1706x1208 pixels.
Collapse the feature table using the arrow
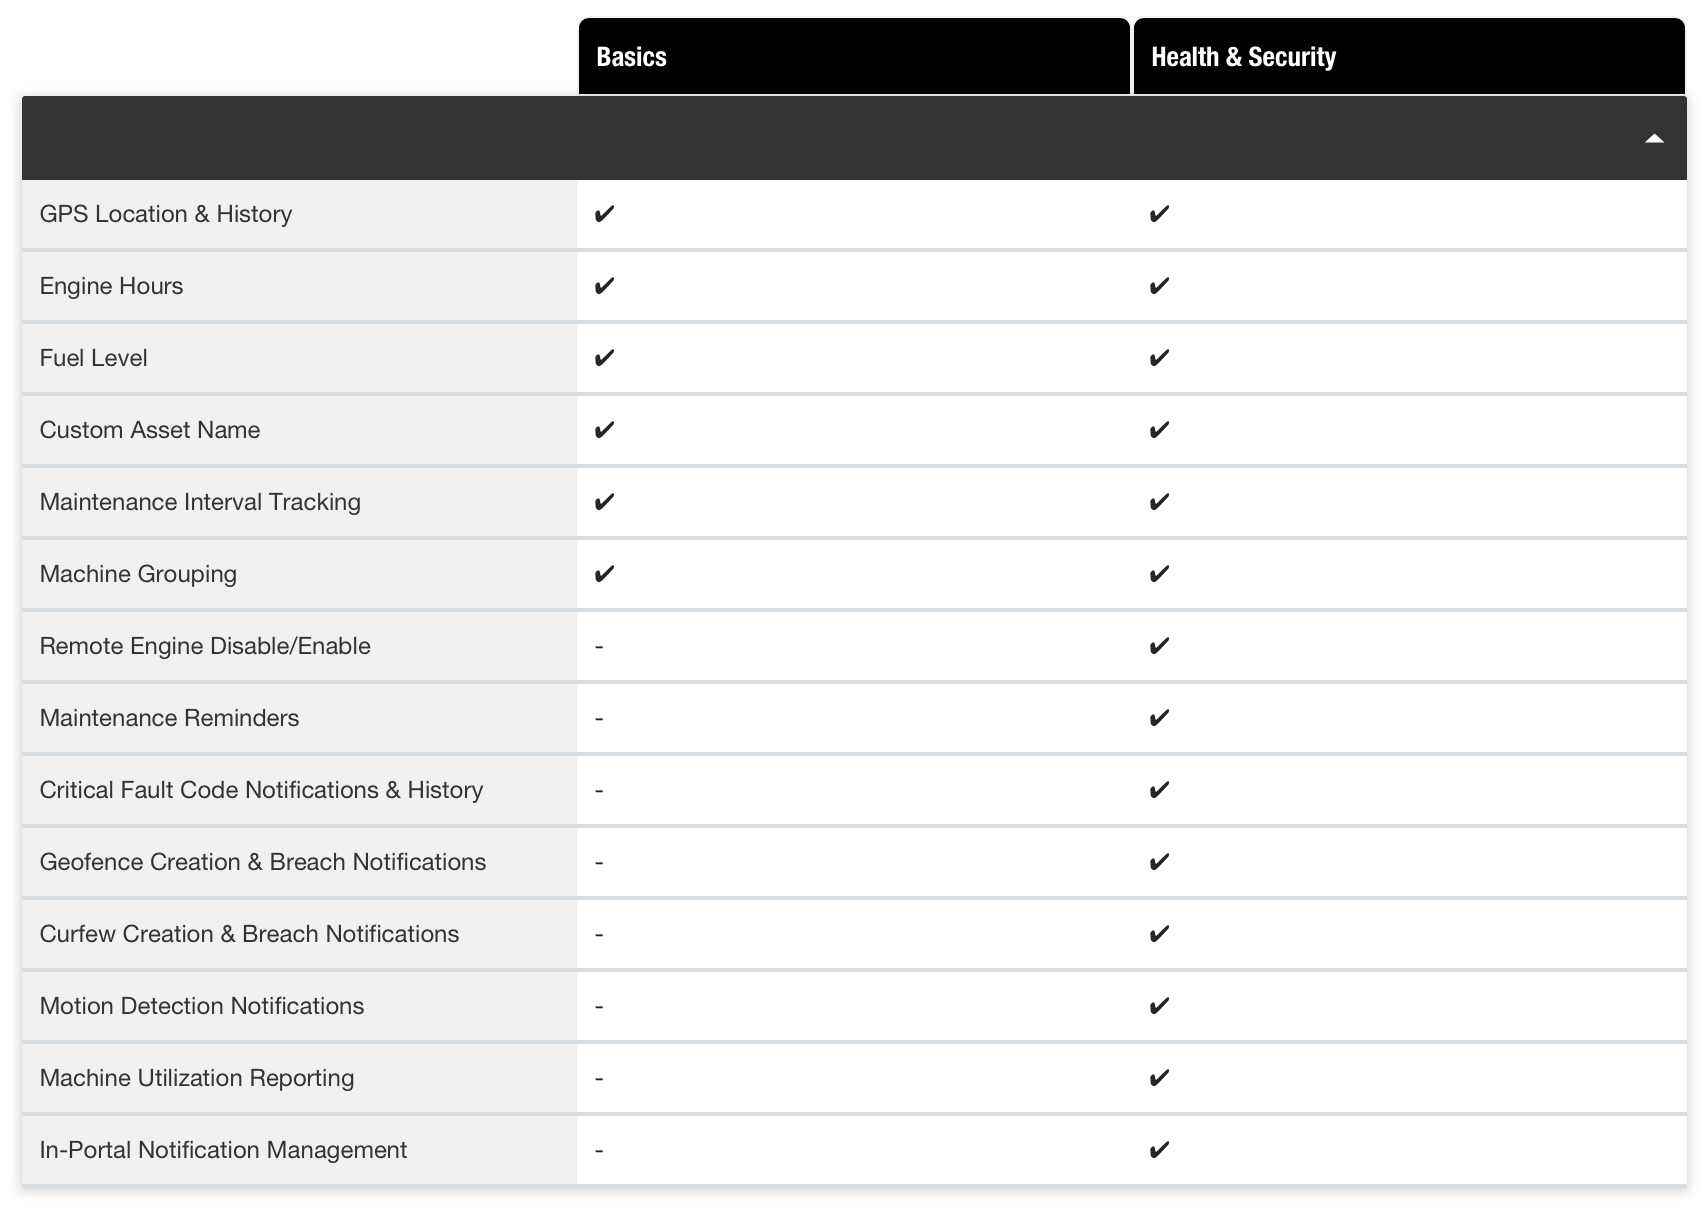(x=1653, y=139)
